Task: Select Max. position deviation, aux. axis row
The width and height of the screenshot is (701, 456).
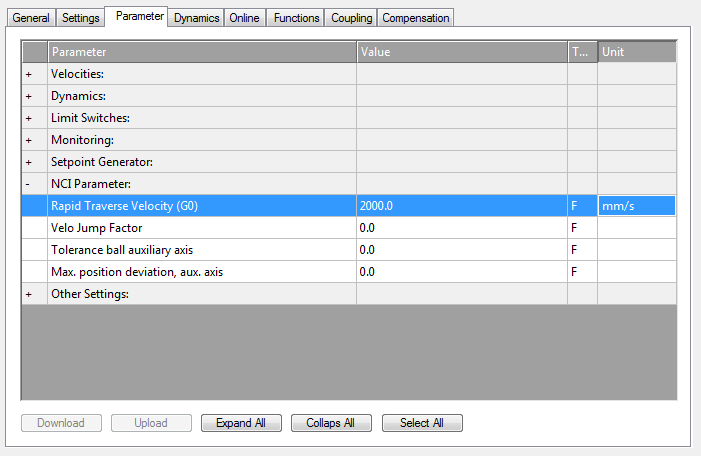Action: [x=349, y=272]
